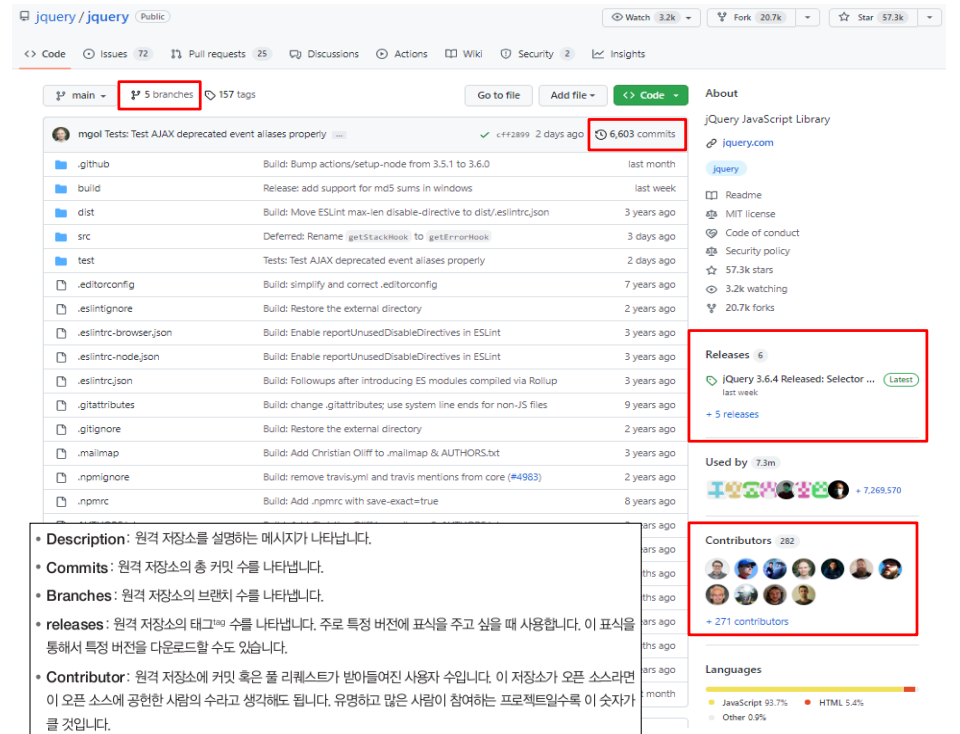Open commit hash cff2899
Image resolution: width=960 pixels, height=734 pixels.
click(512, 135)
